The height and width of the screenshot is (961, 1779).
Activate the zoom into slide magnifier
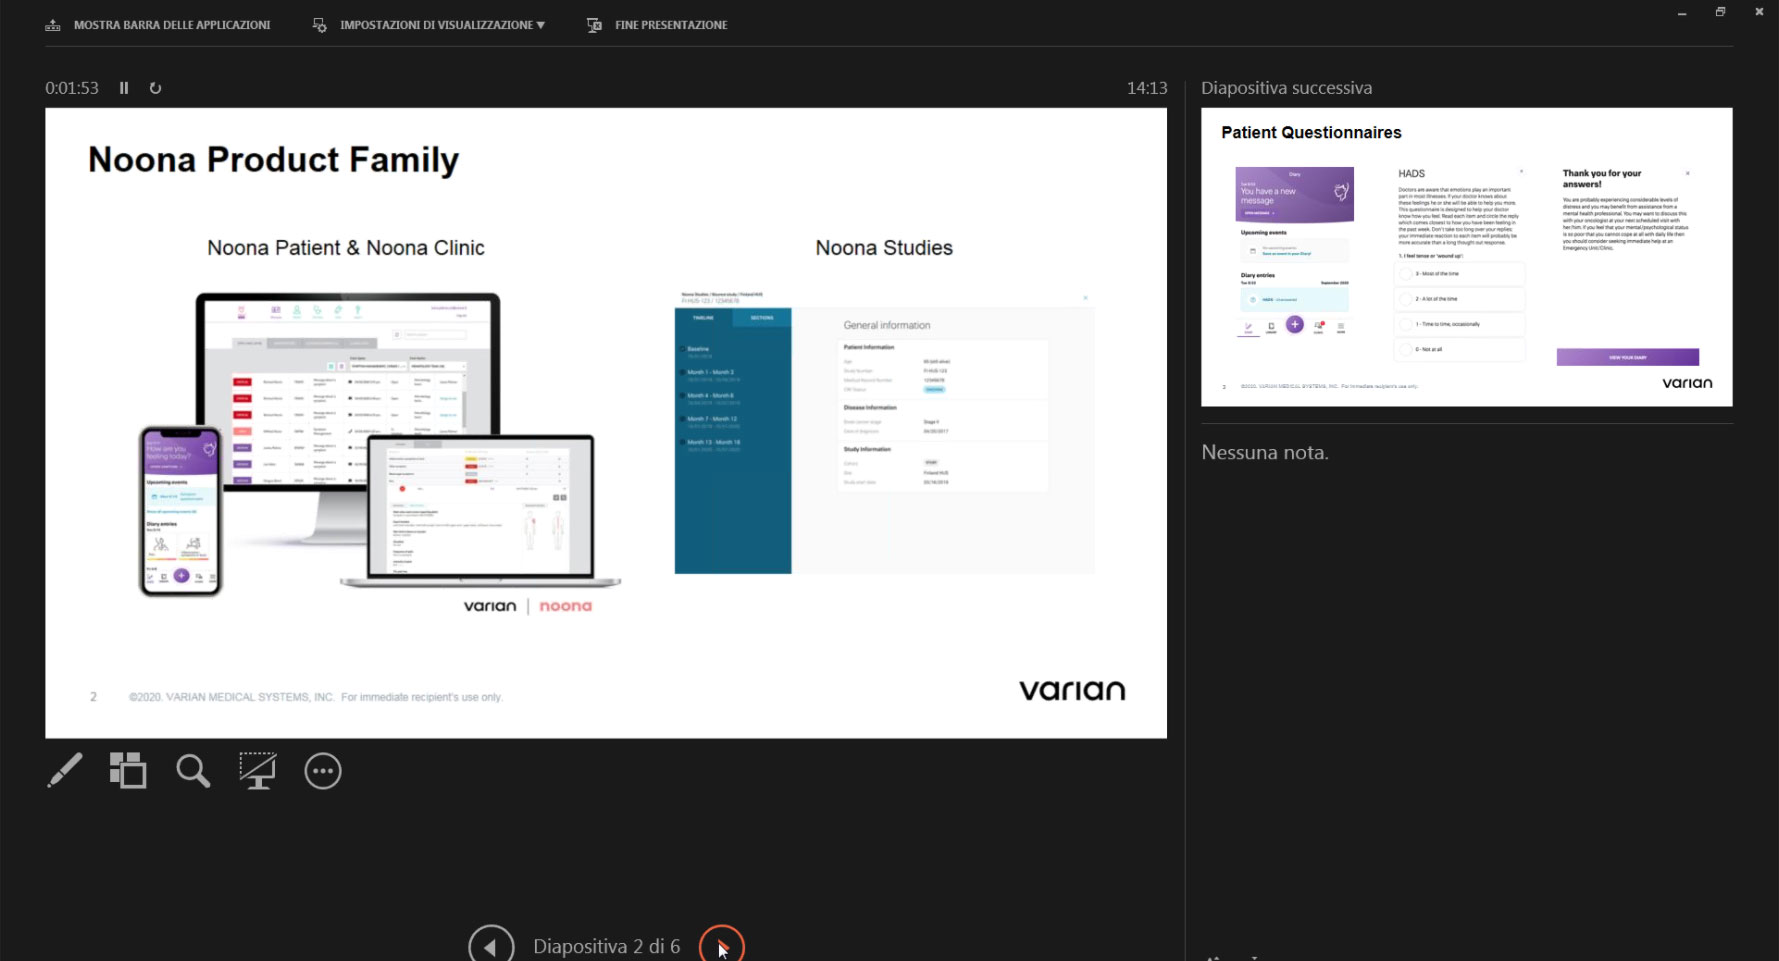coord(193,771)
